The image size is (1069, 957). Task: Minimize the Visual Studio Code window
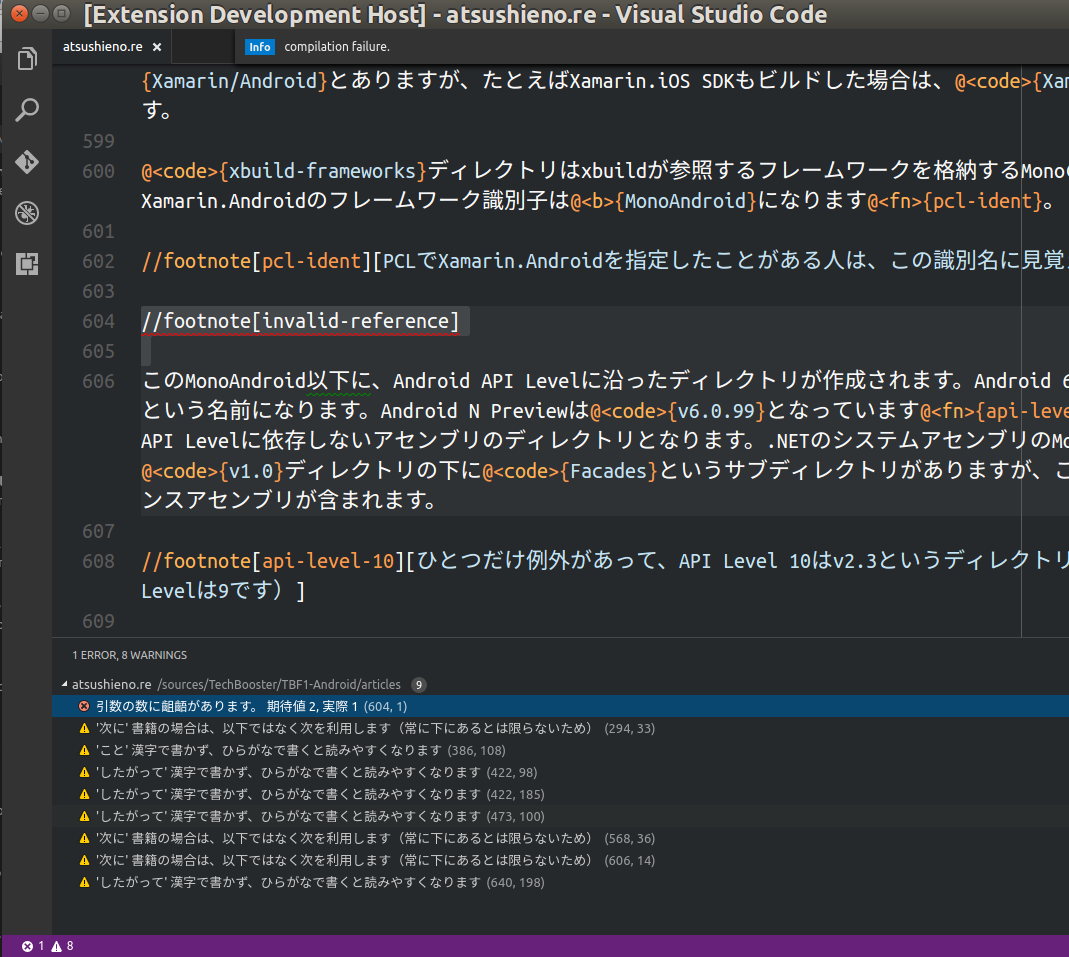click(x=41, y=14)
